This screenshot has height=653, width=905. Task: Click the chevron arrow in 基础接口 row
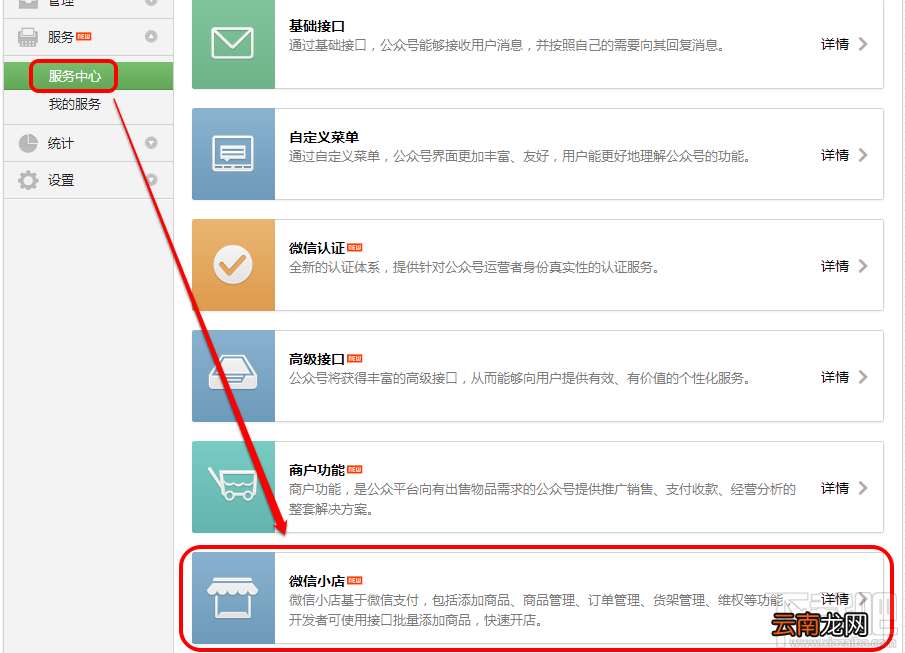863,44
